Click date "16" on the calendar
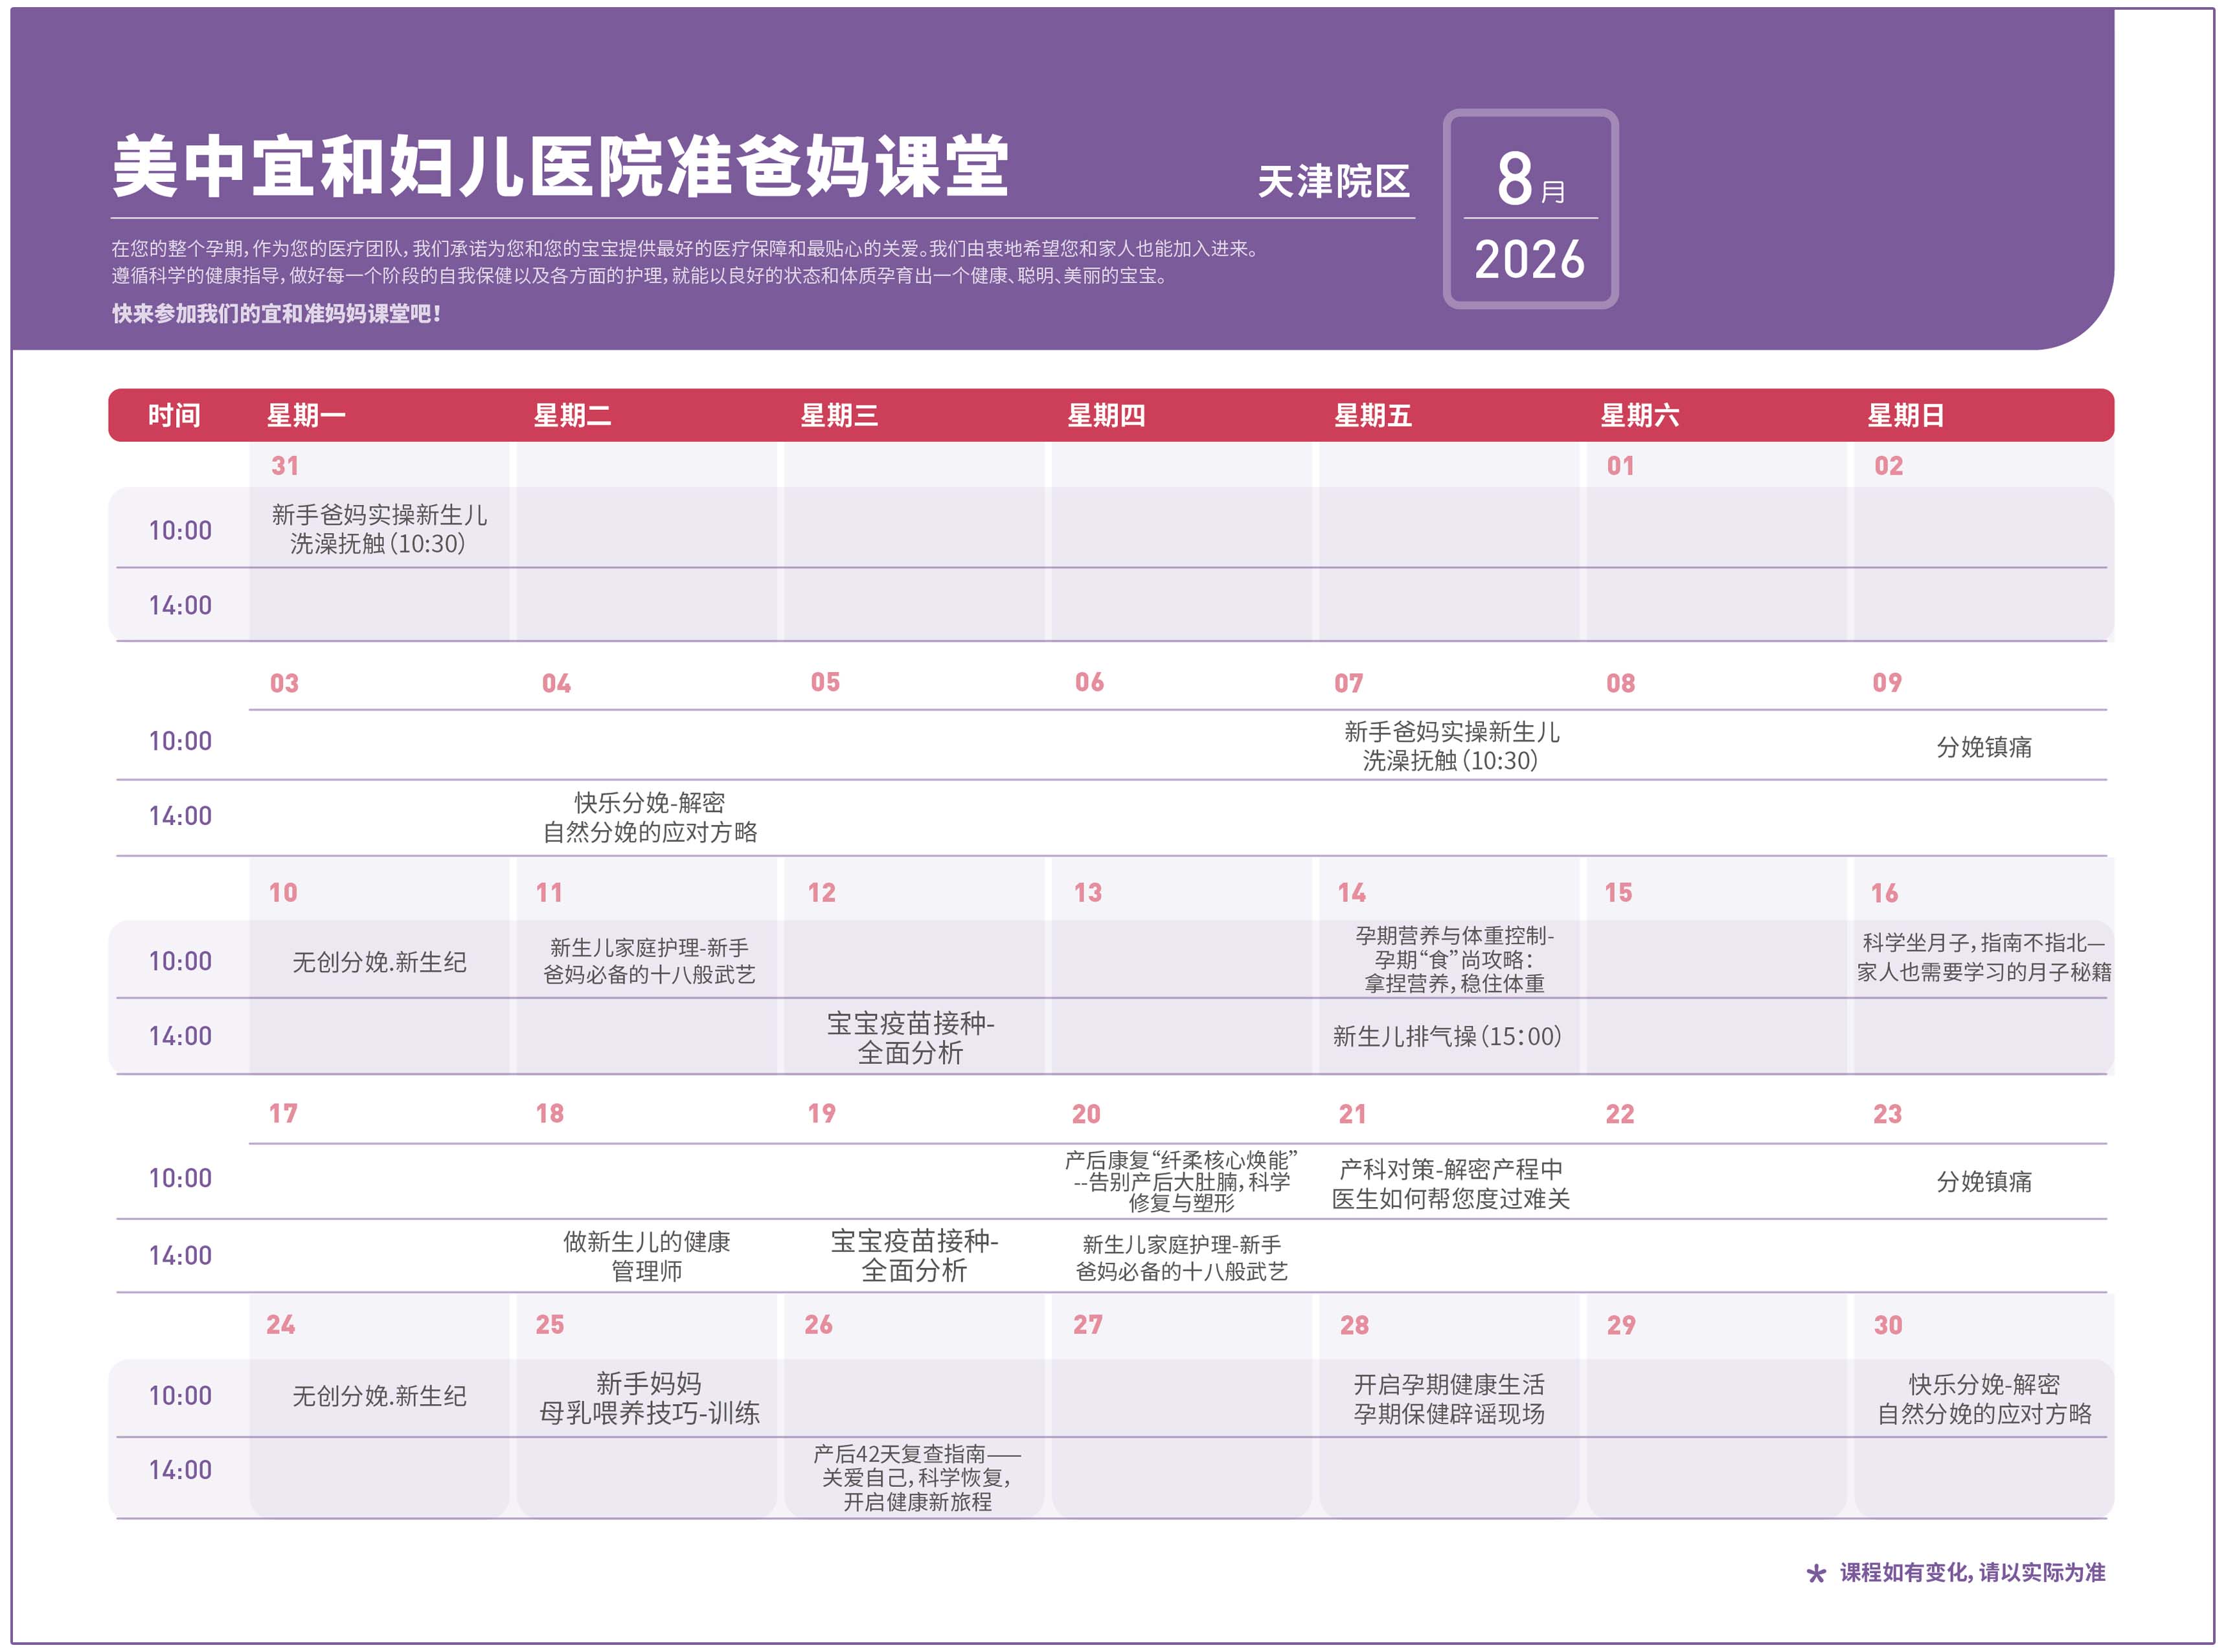2226x1652 pixels. click(x=1884, y=893)
